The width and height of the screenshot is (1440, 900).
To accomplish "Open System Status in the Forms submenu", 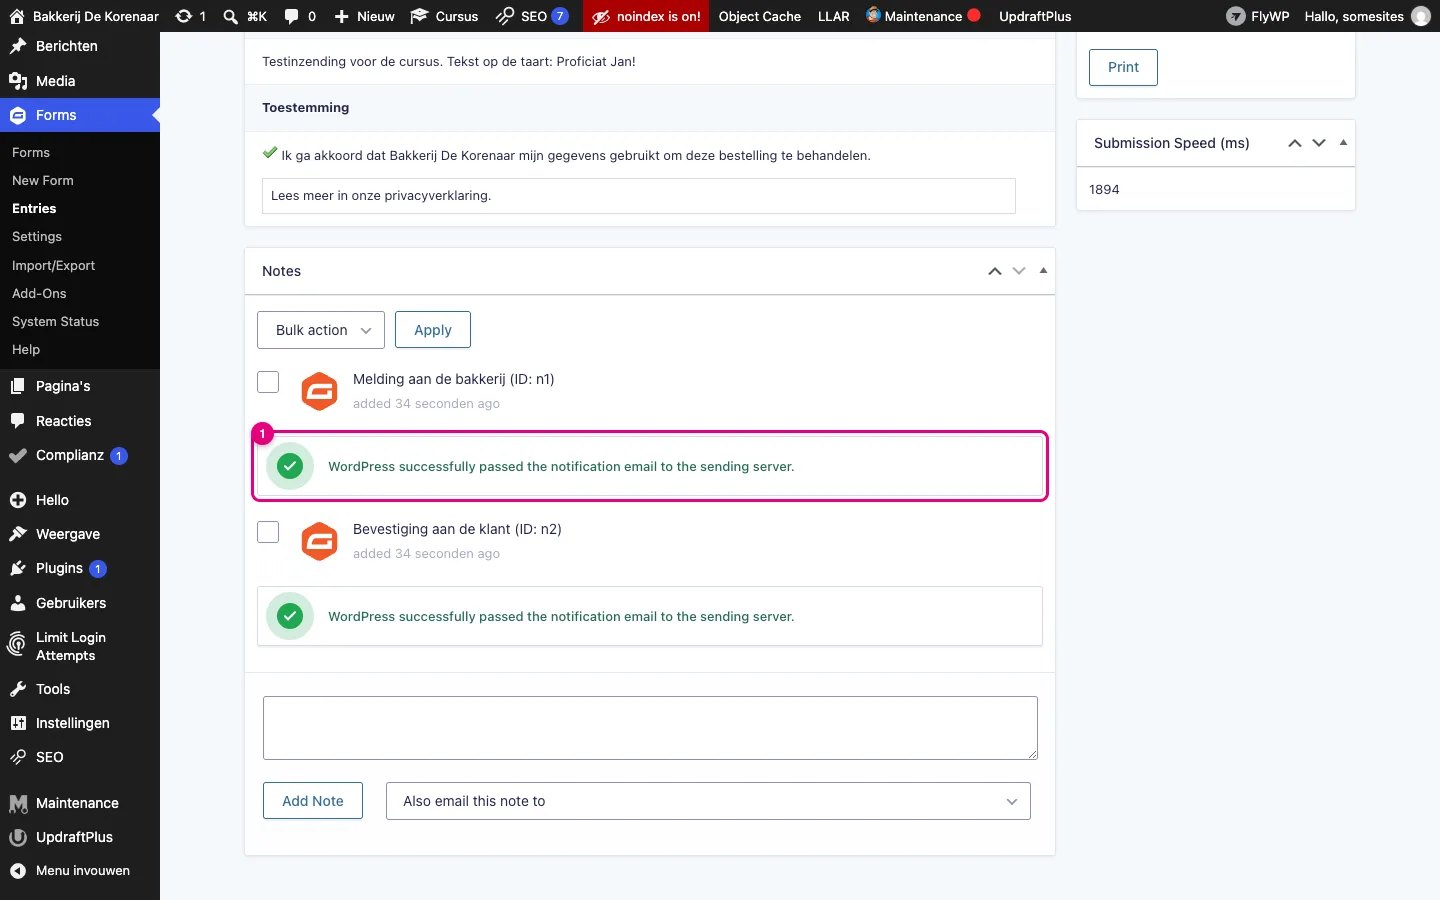I will coord(56,322).
